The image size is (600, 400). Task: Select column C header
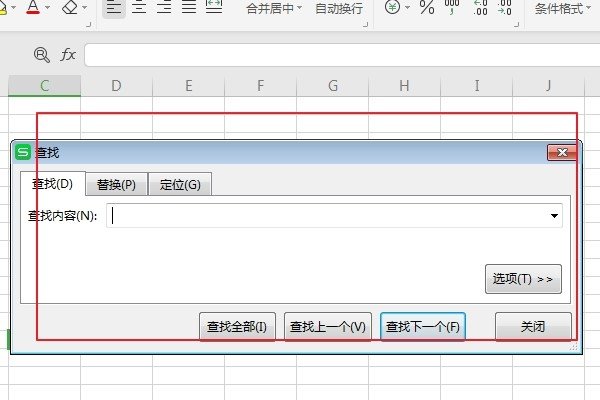44,86
